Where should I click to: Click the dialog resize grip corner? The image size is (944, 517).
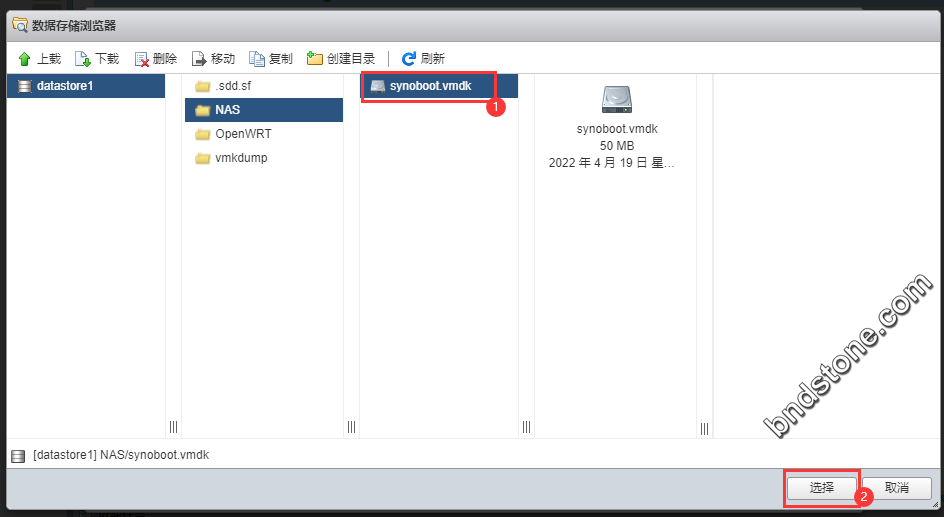935,504
